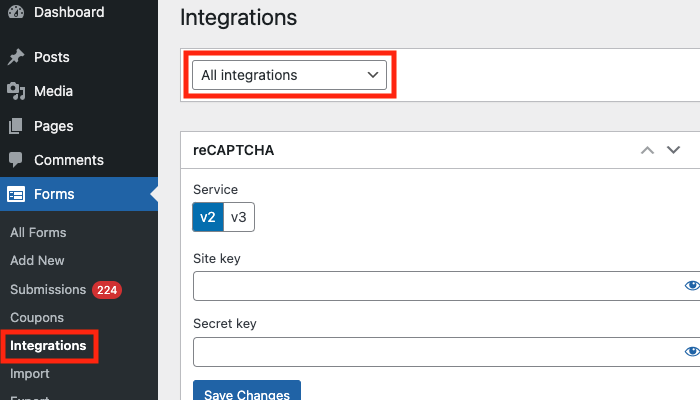This screenshot has width=700, height=400.
Task: Show the Site key with the eye icon
Action: pyautogui.click(x=692, y=285)
